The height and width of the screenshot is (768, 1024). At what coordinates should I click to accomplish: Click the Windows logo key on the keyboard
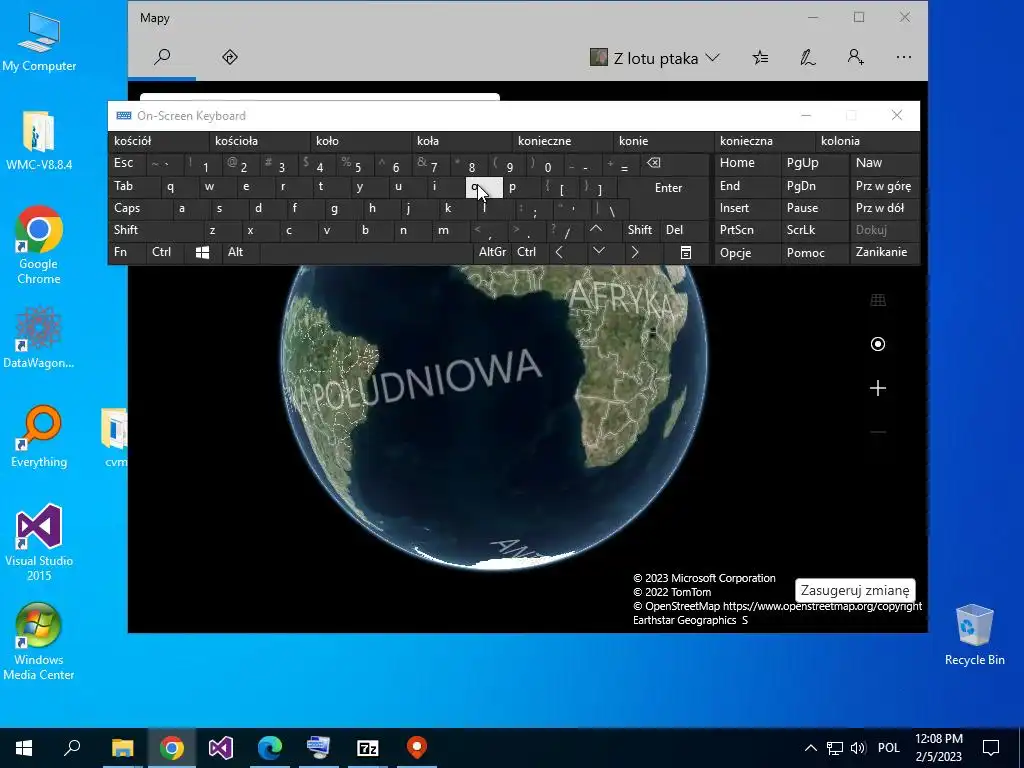202,252
